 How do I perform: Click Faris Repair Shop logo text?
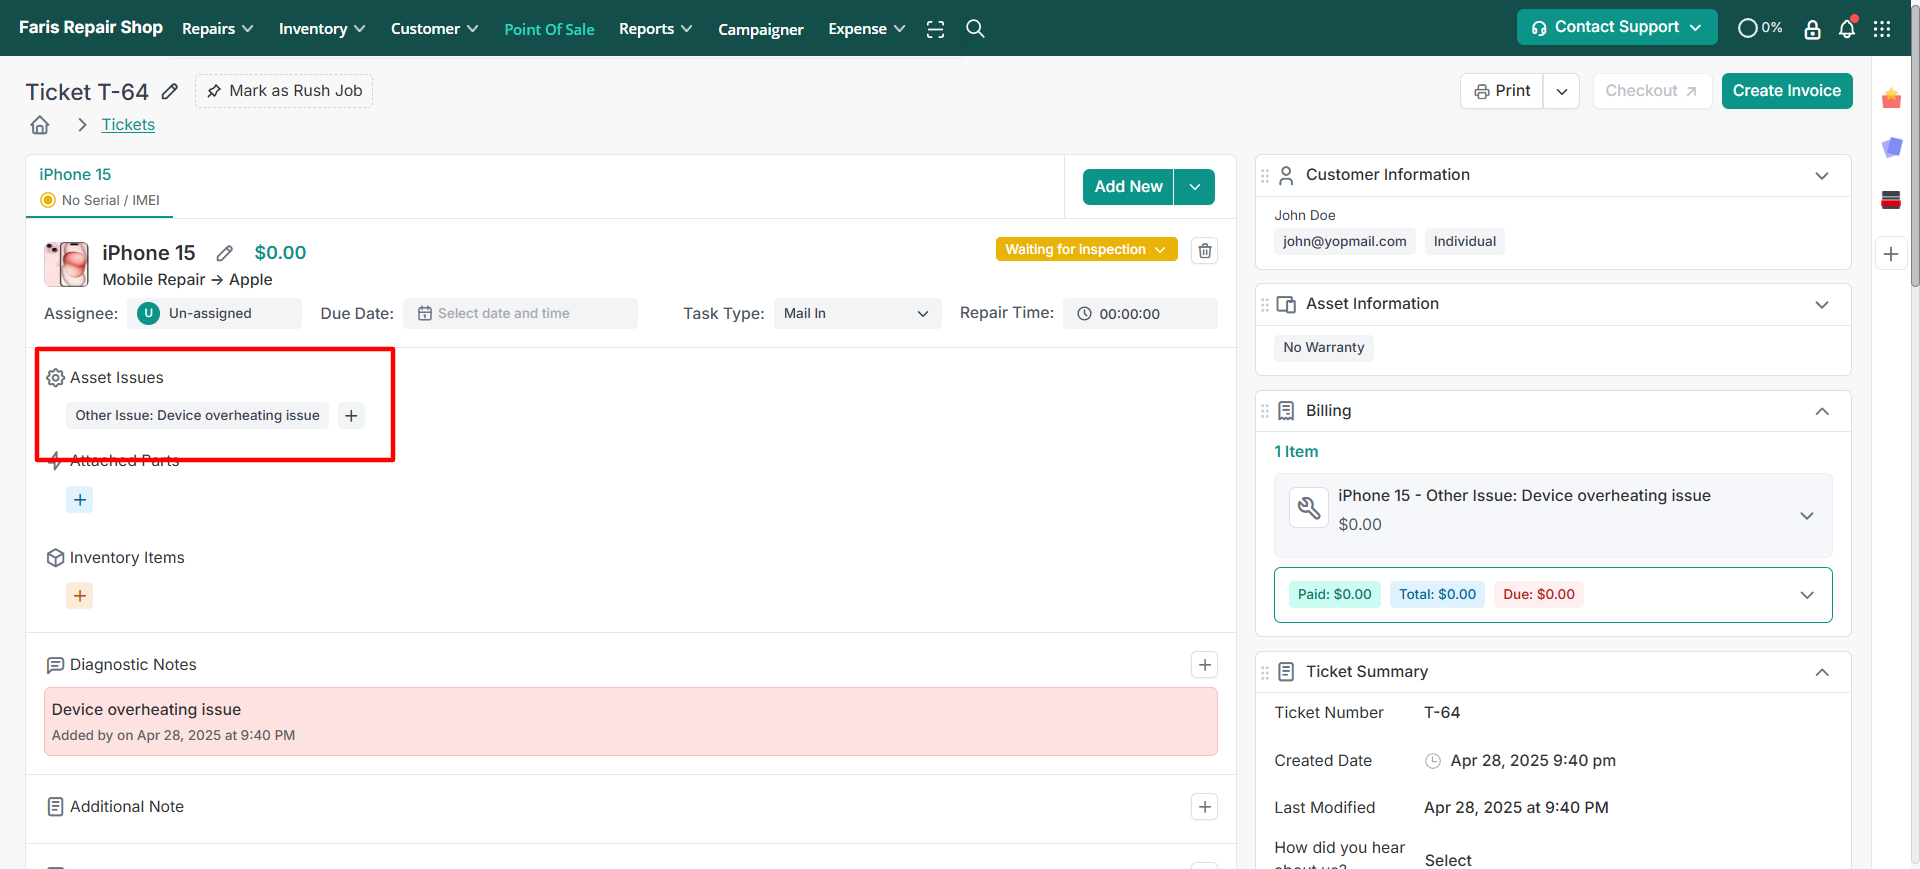(91, 27)
